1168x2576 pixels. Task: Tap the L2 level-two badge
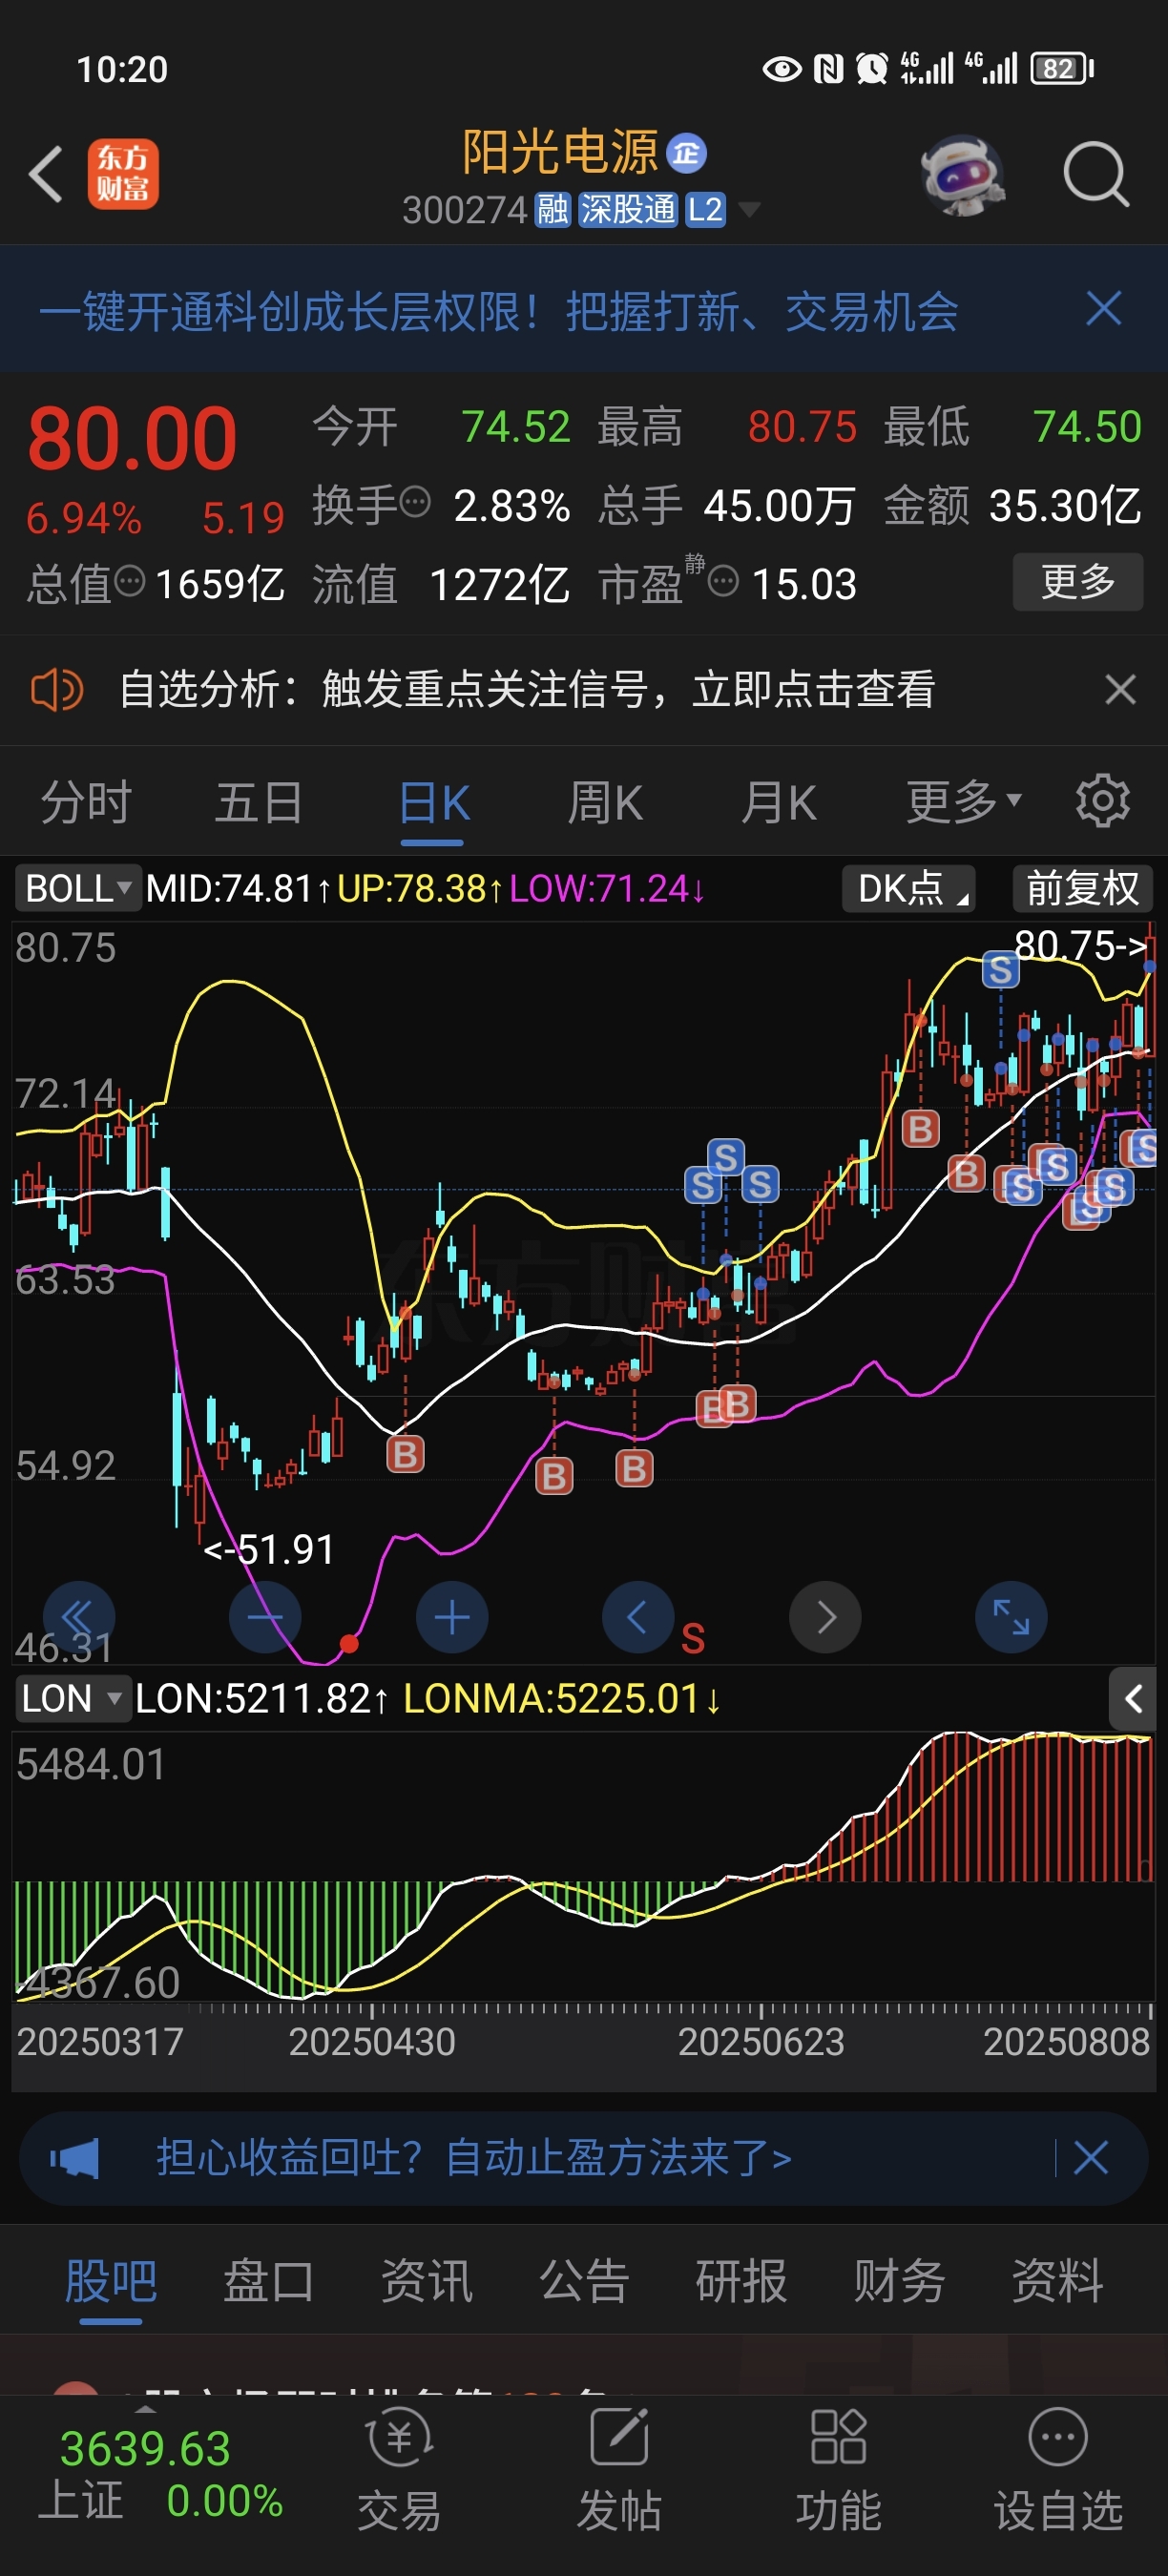(x=705, y=209)
